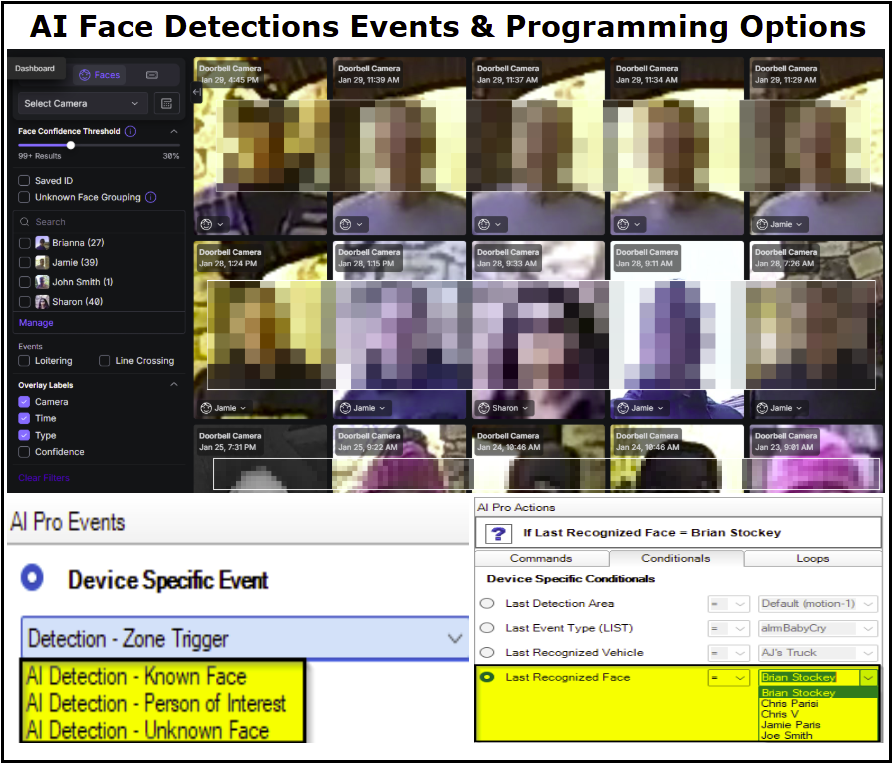Viewport: 893px width, 764px height.
Task: Enable the Saved ID checkbox
Action: click(24, 181)
